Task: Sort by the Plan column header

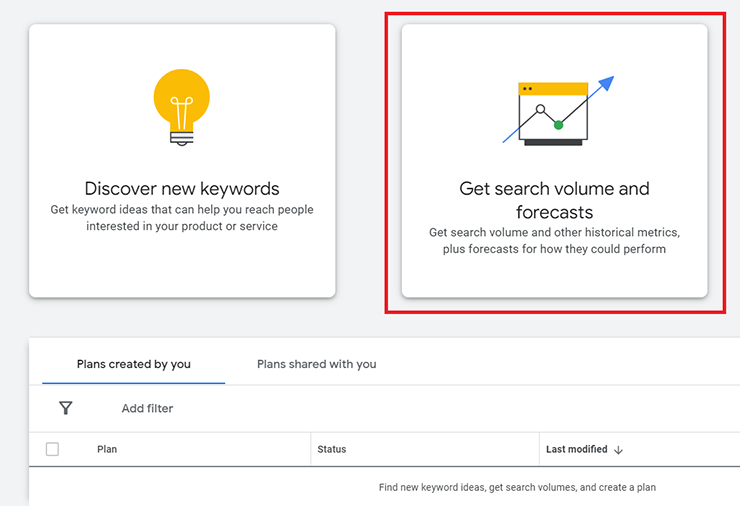Action: coord(107,449)
